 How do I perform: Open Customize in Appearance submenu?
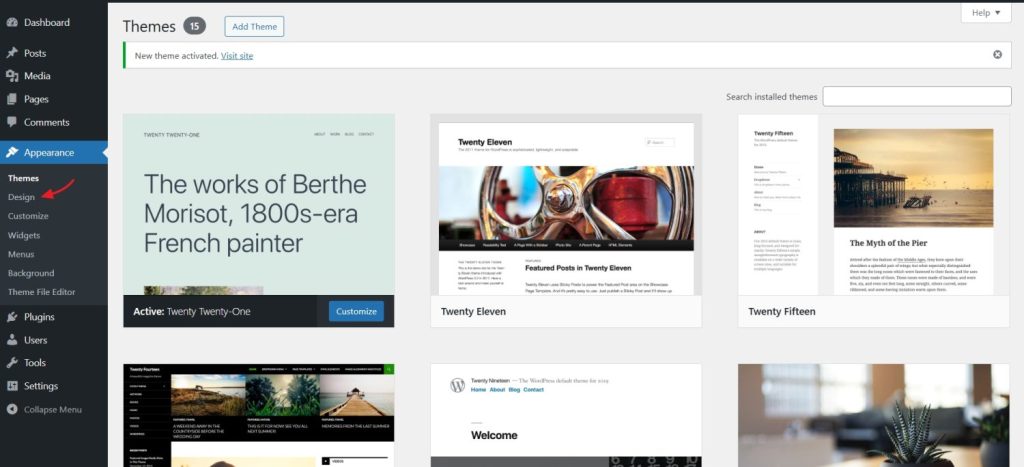[28, 216]
